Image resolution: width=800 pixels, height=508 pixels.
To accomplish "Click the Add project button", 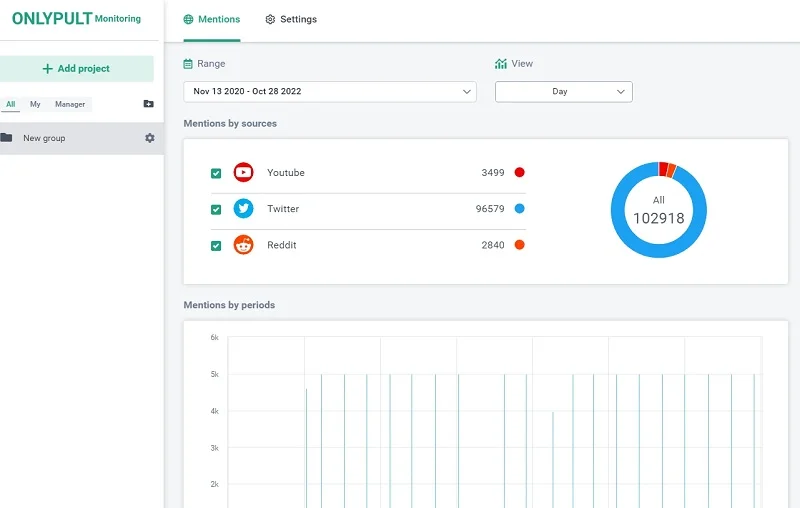I will [77, 69].
